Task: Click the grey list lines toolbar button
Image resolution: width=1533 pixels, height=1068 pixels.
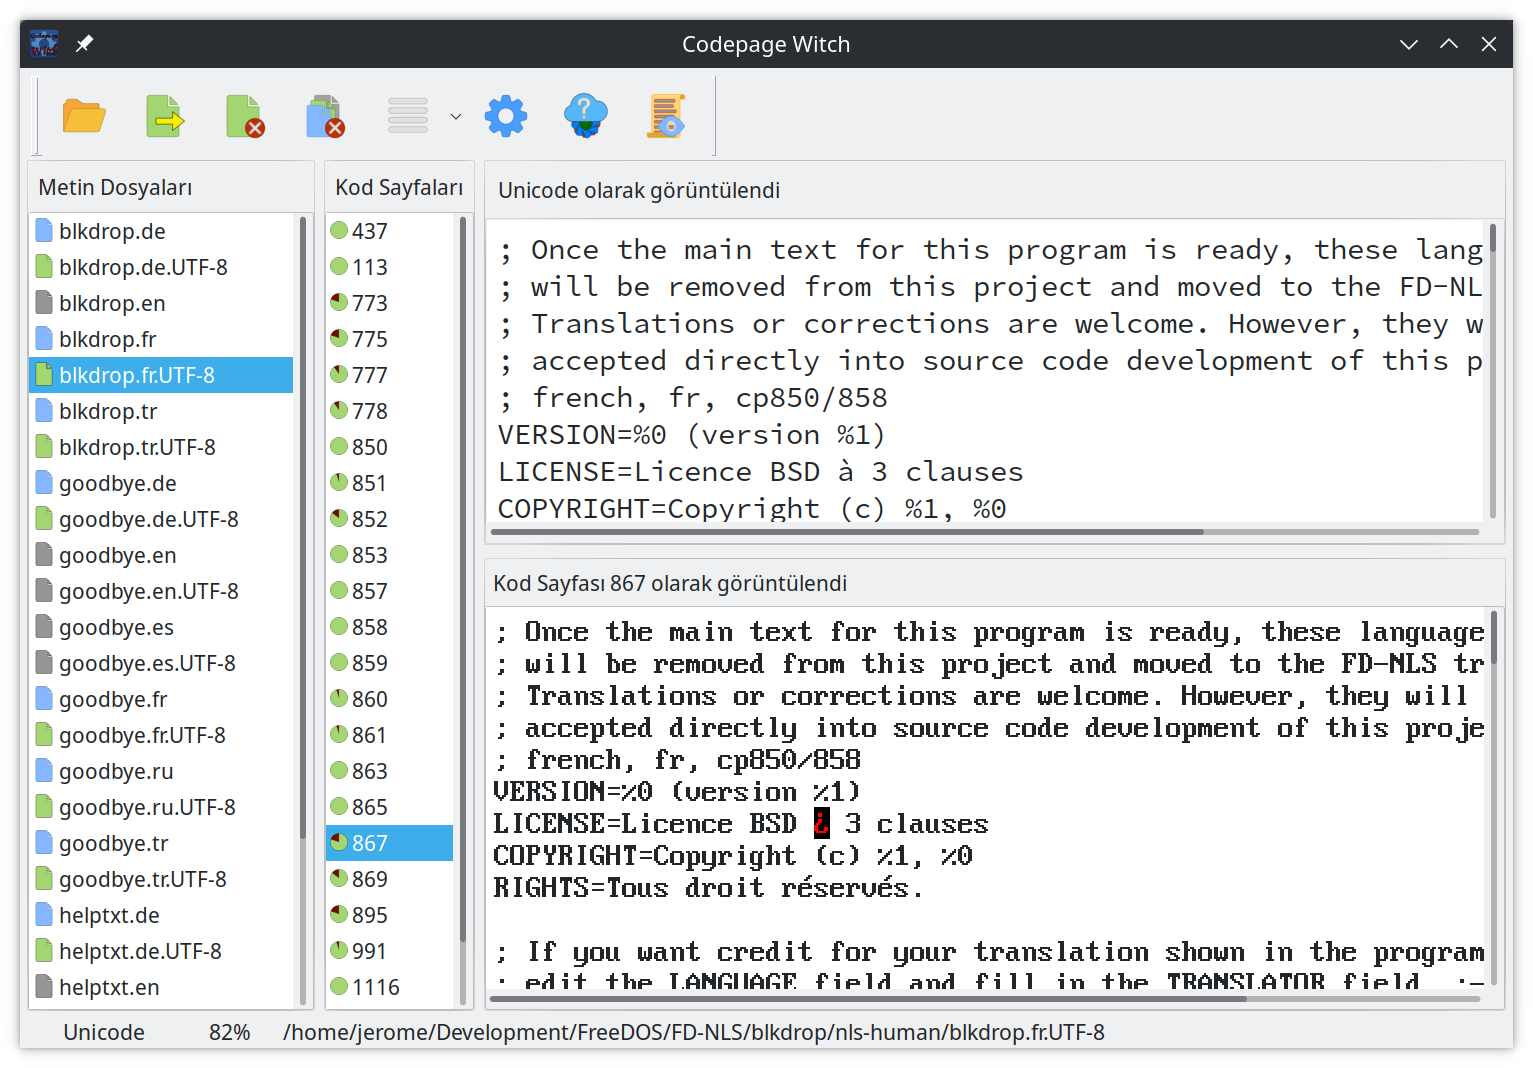Action: pyautogui.click(x=408, y=117)
